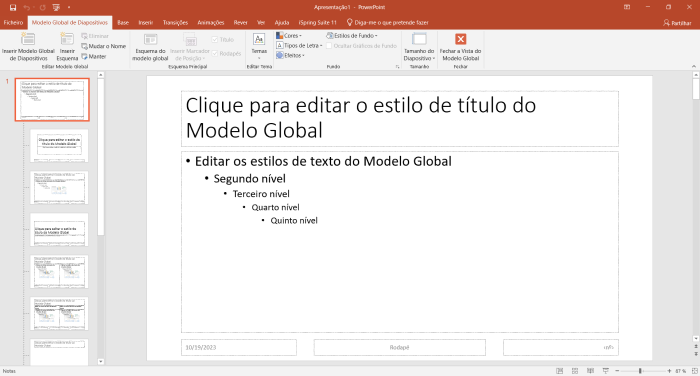Click the Partilhar share button
Viewport: 700px width, 376px height.
click(x=677, y=23)
